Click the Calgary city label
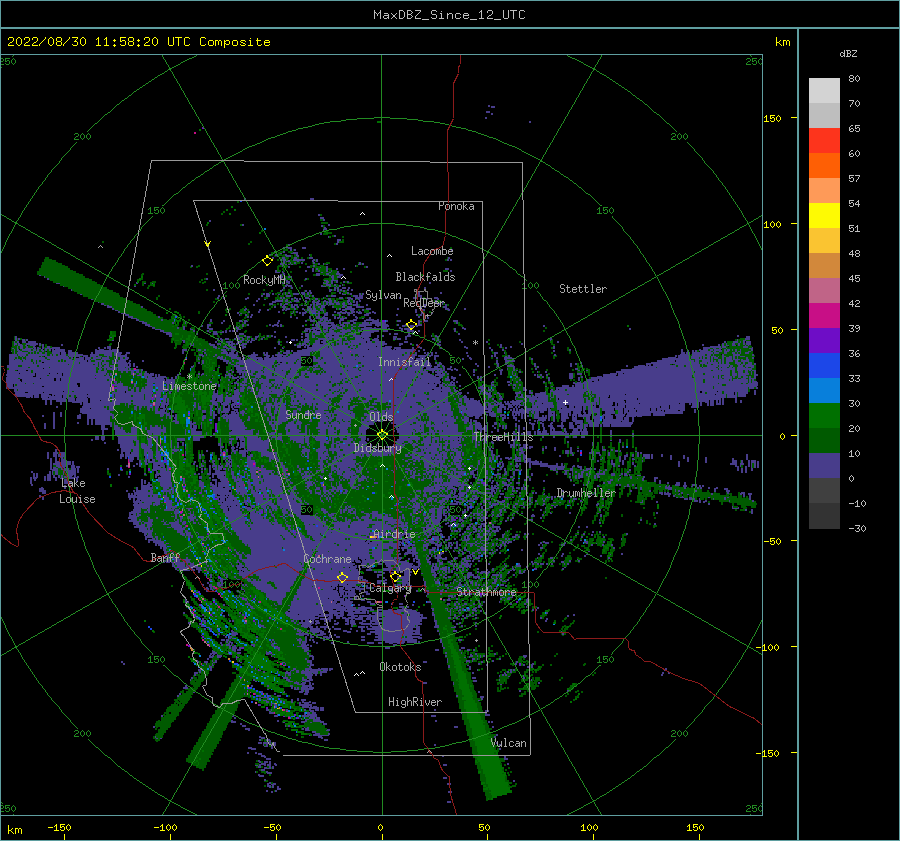900x841 pixels. tap(390, 588)
